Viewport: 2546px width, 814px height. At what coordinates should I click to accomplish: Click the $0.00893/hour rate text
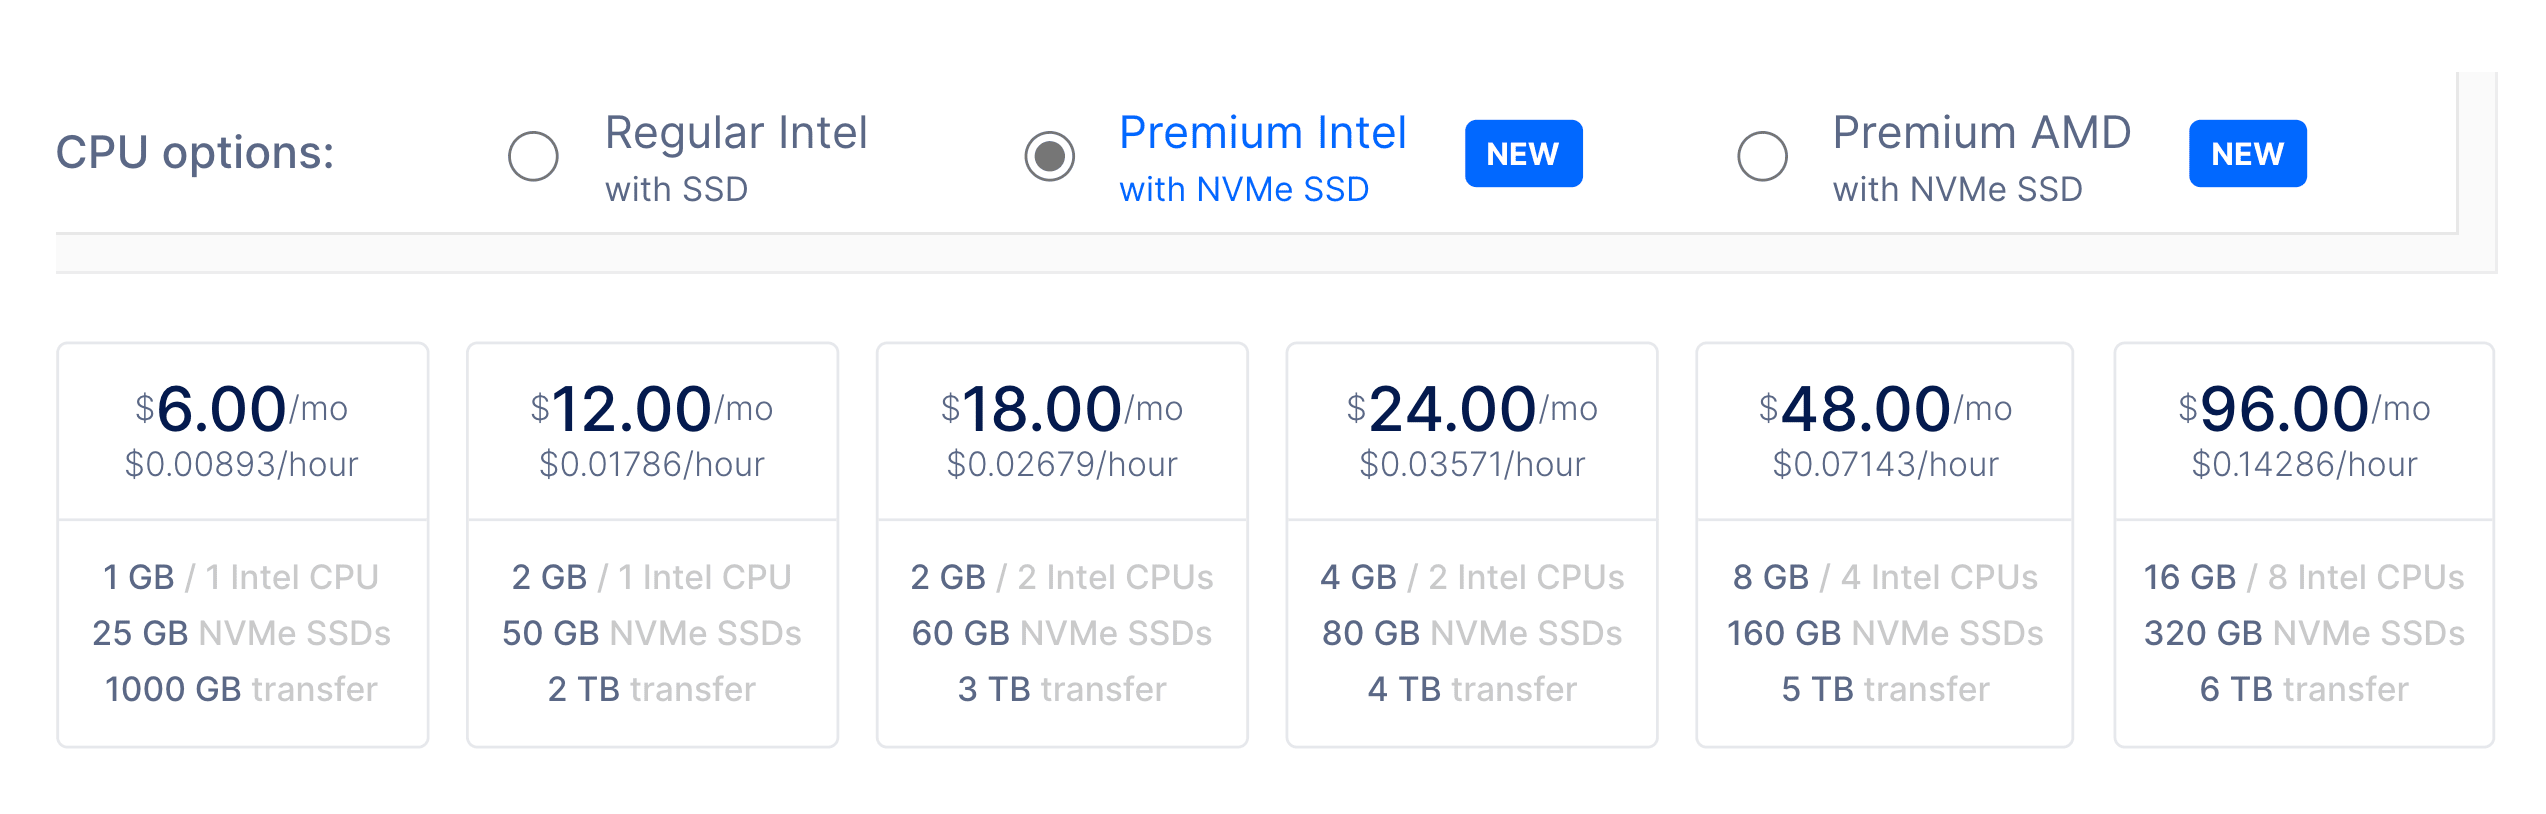[242, 463]
